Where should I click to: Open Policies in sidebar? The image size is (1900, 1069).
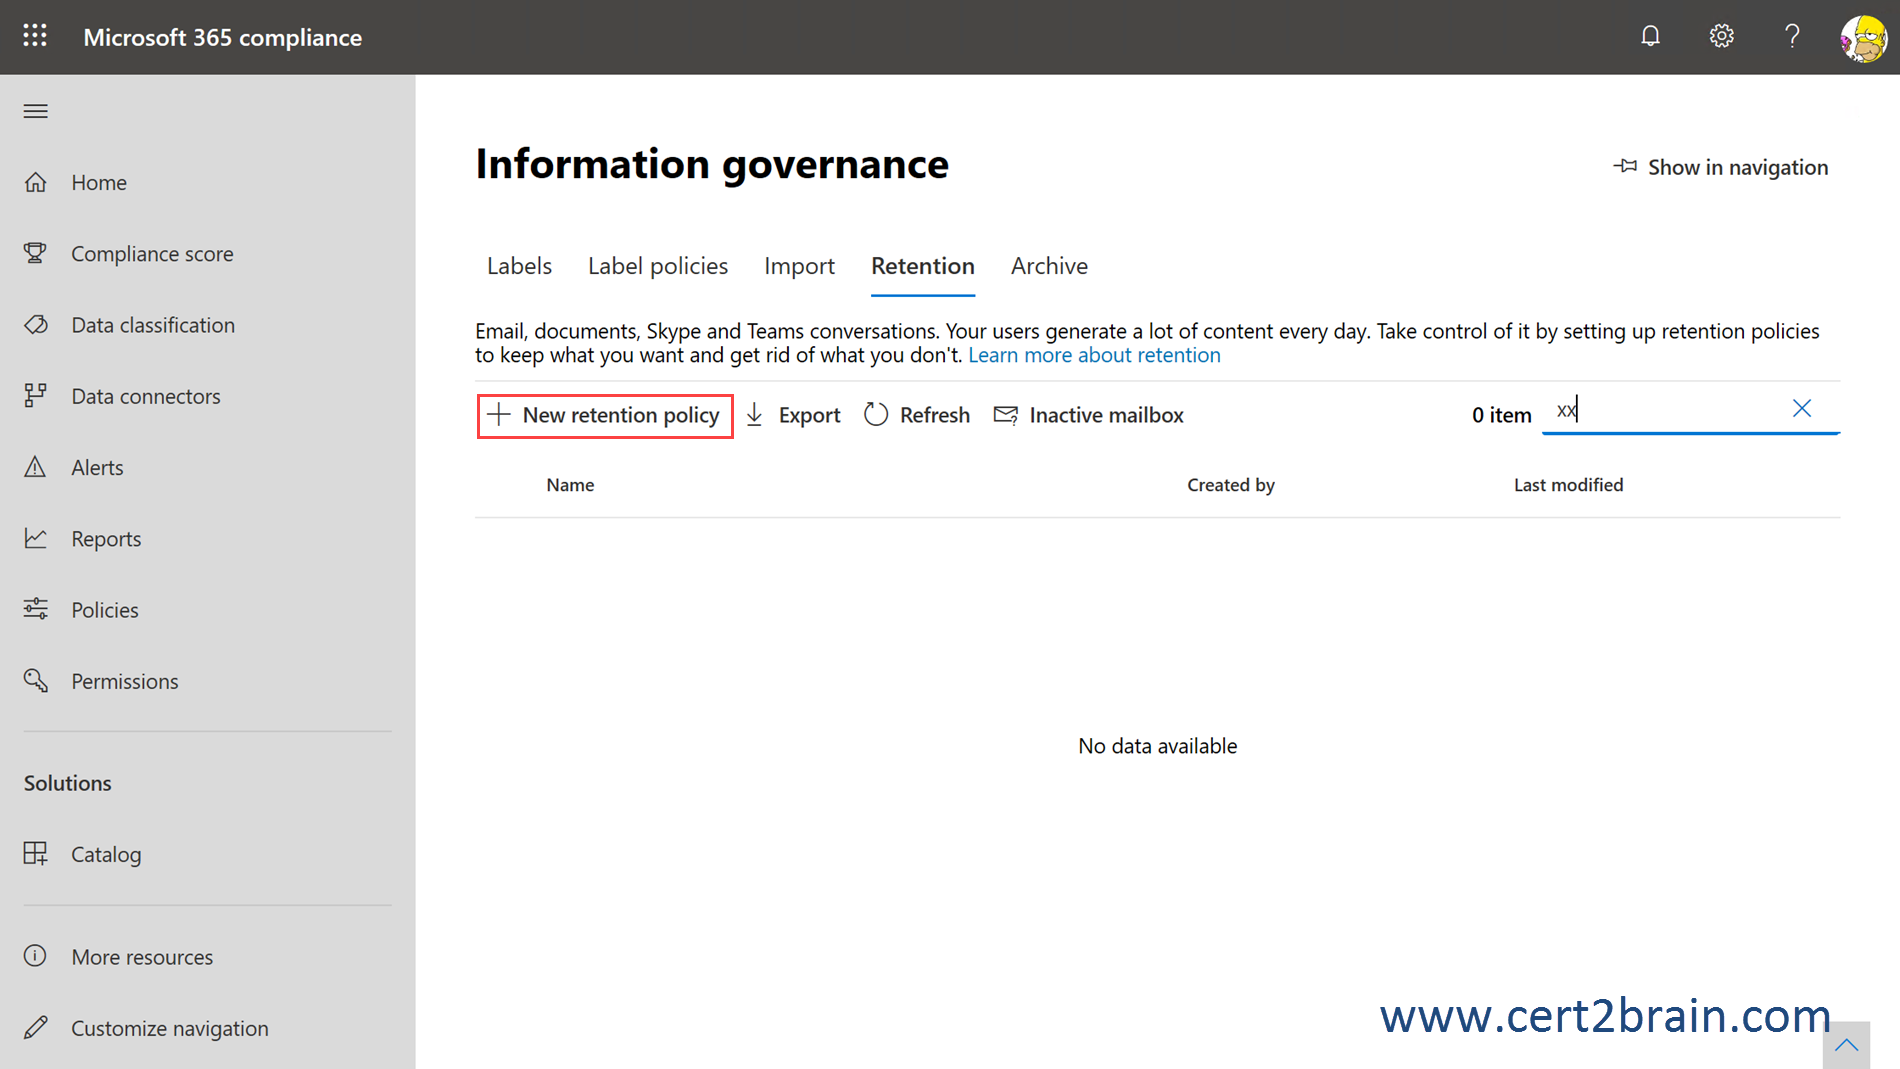coord(105,610)
